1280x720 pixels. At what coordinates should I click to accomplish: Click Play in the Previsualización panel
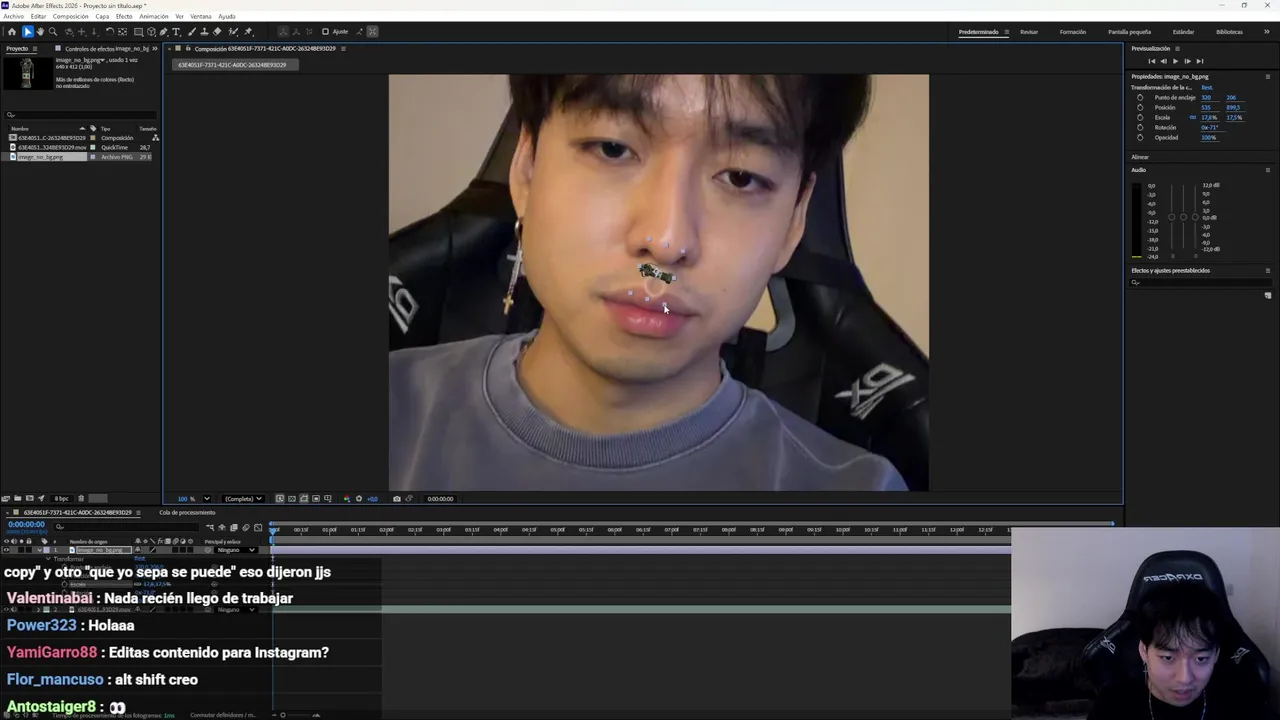pos(1175,61)
